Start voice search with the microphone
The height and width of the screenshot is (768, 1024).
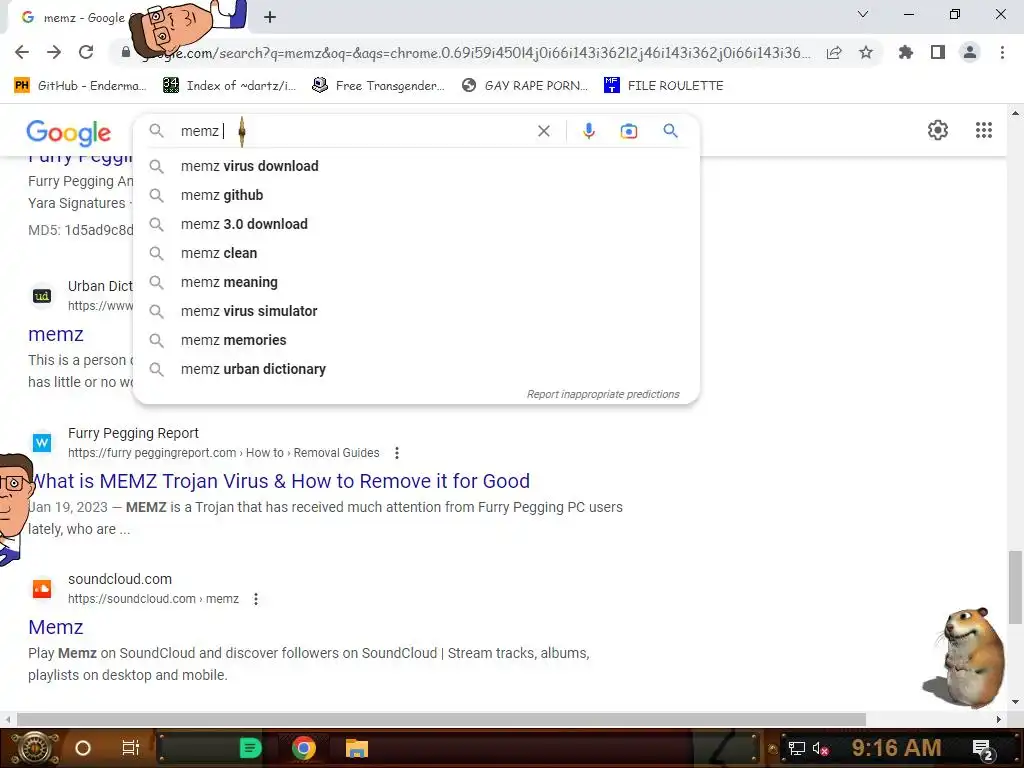(588, 131)
